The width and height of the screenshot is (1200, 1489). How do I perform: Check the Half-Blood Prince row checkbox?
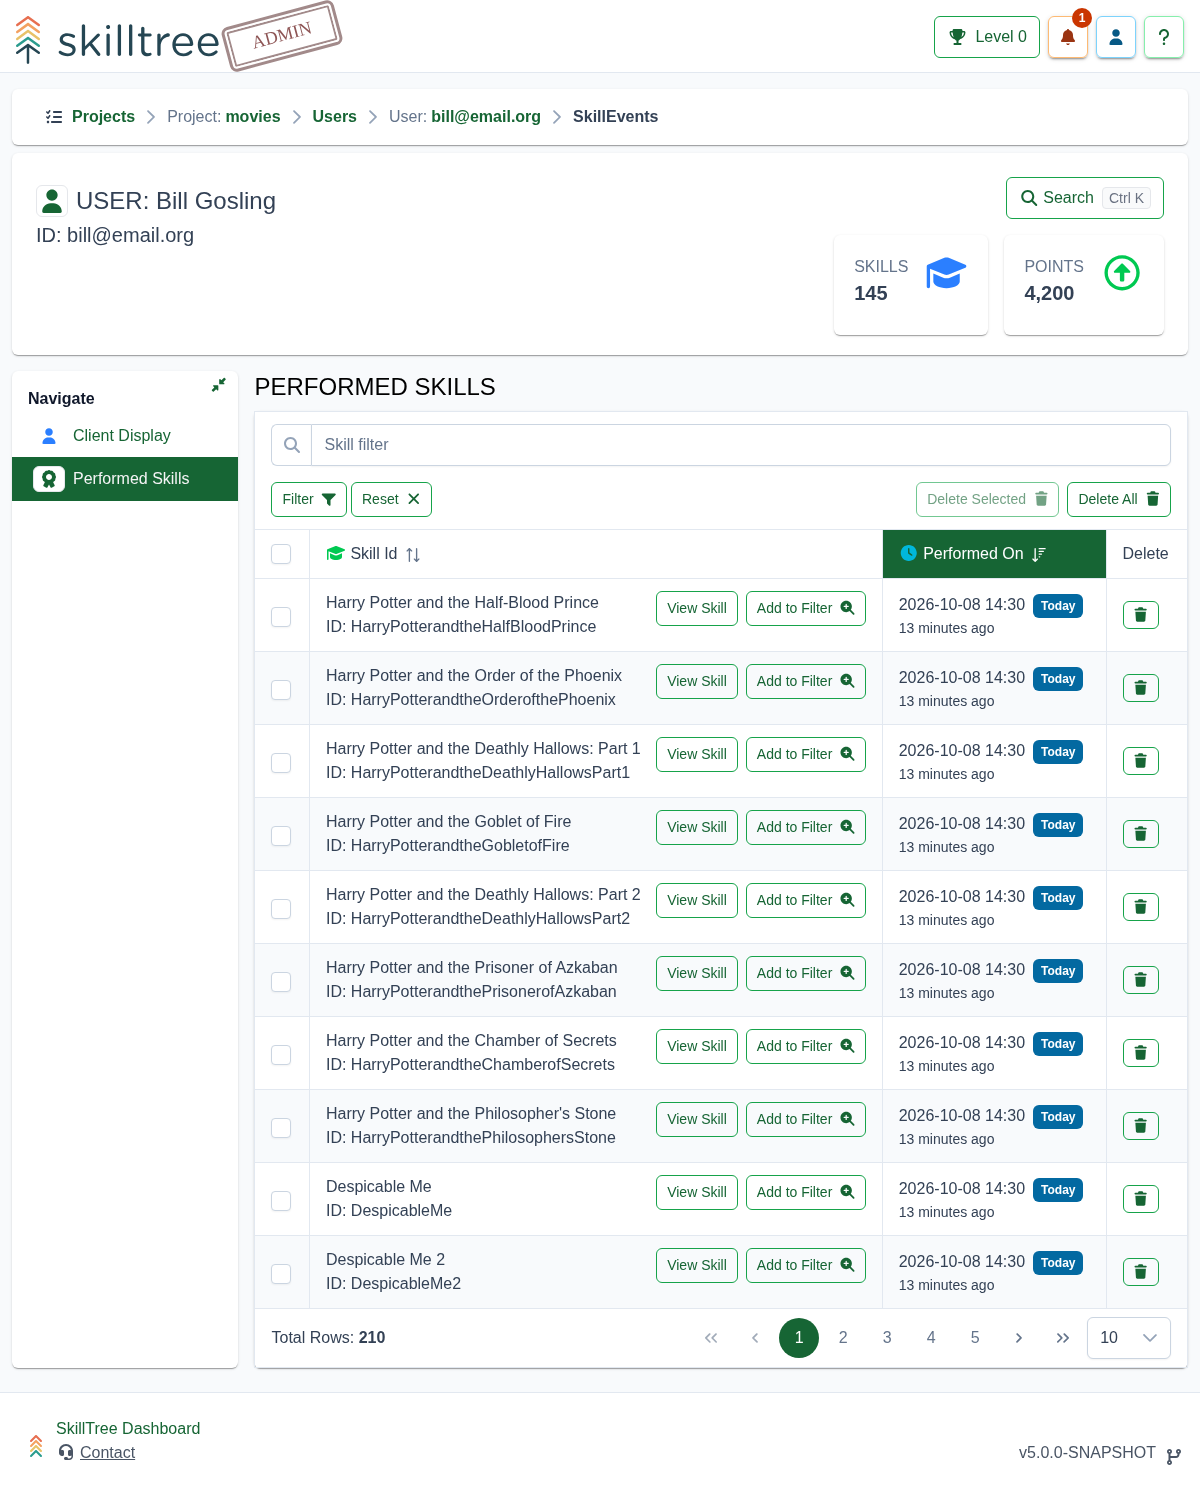coord(281,617)
